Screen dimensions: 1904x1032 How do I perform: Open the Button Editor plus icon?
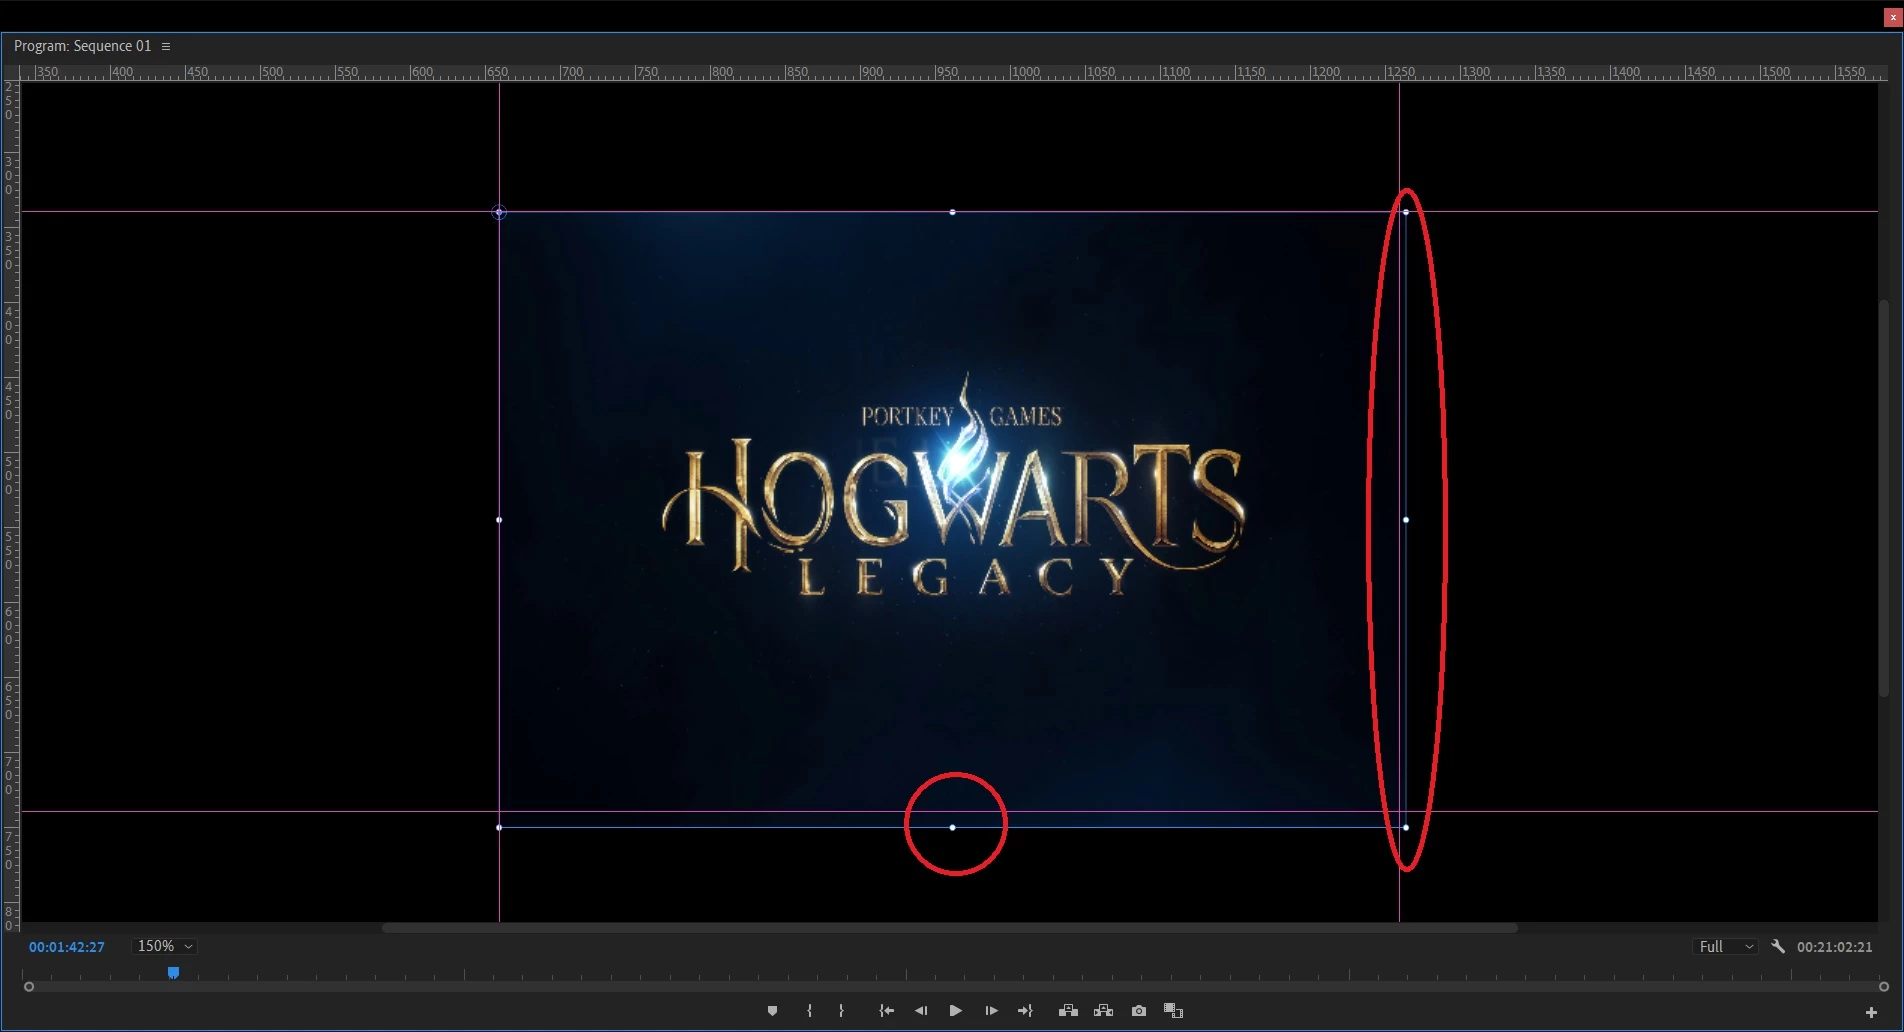click(x=1871, y=1012)
